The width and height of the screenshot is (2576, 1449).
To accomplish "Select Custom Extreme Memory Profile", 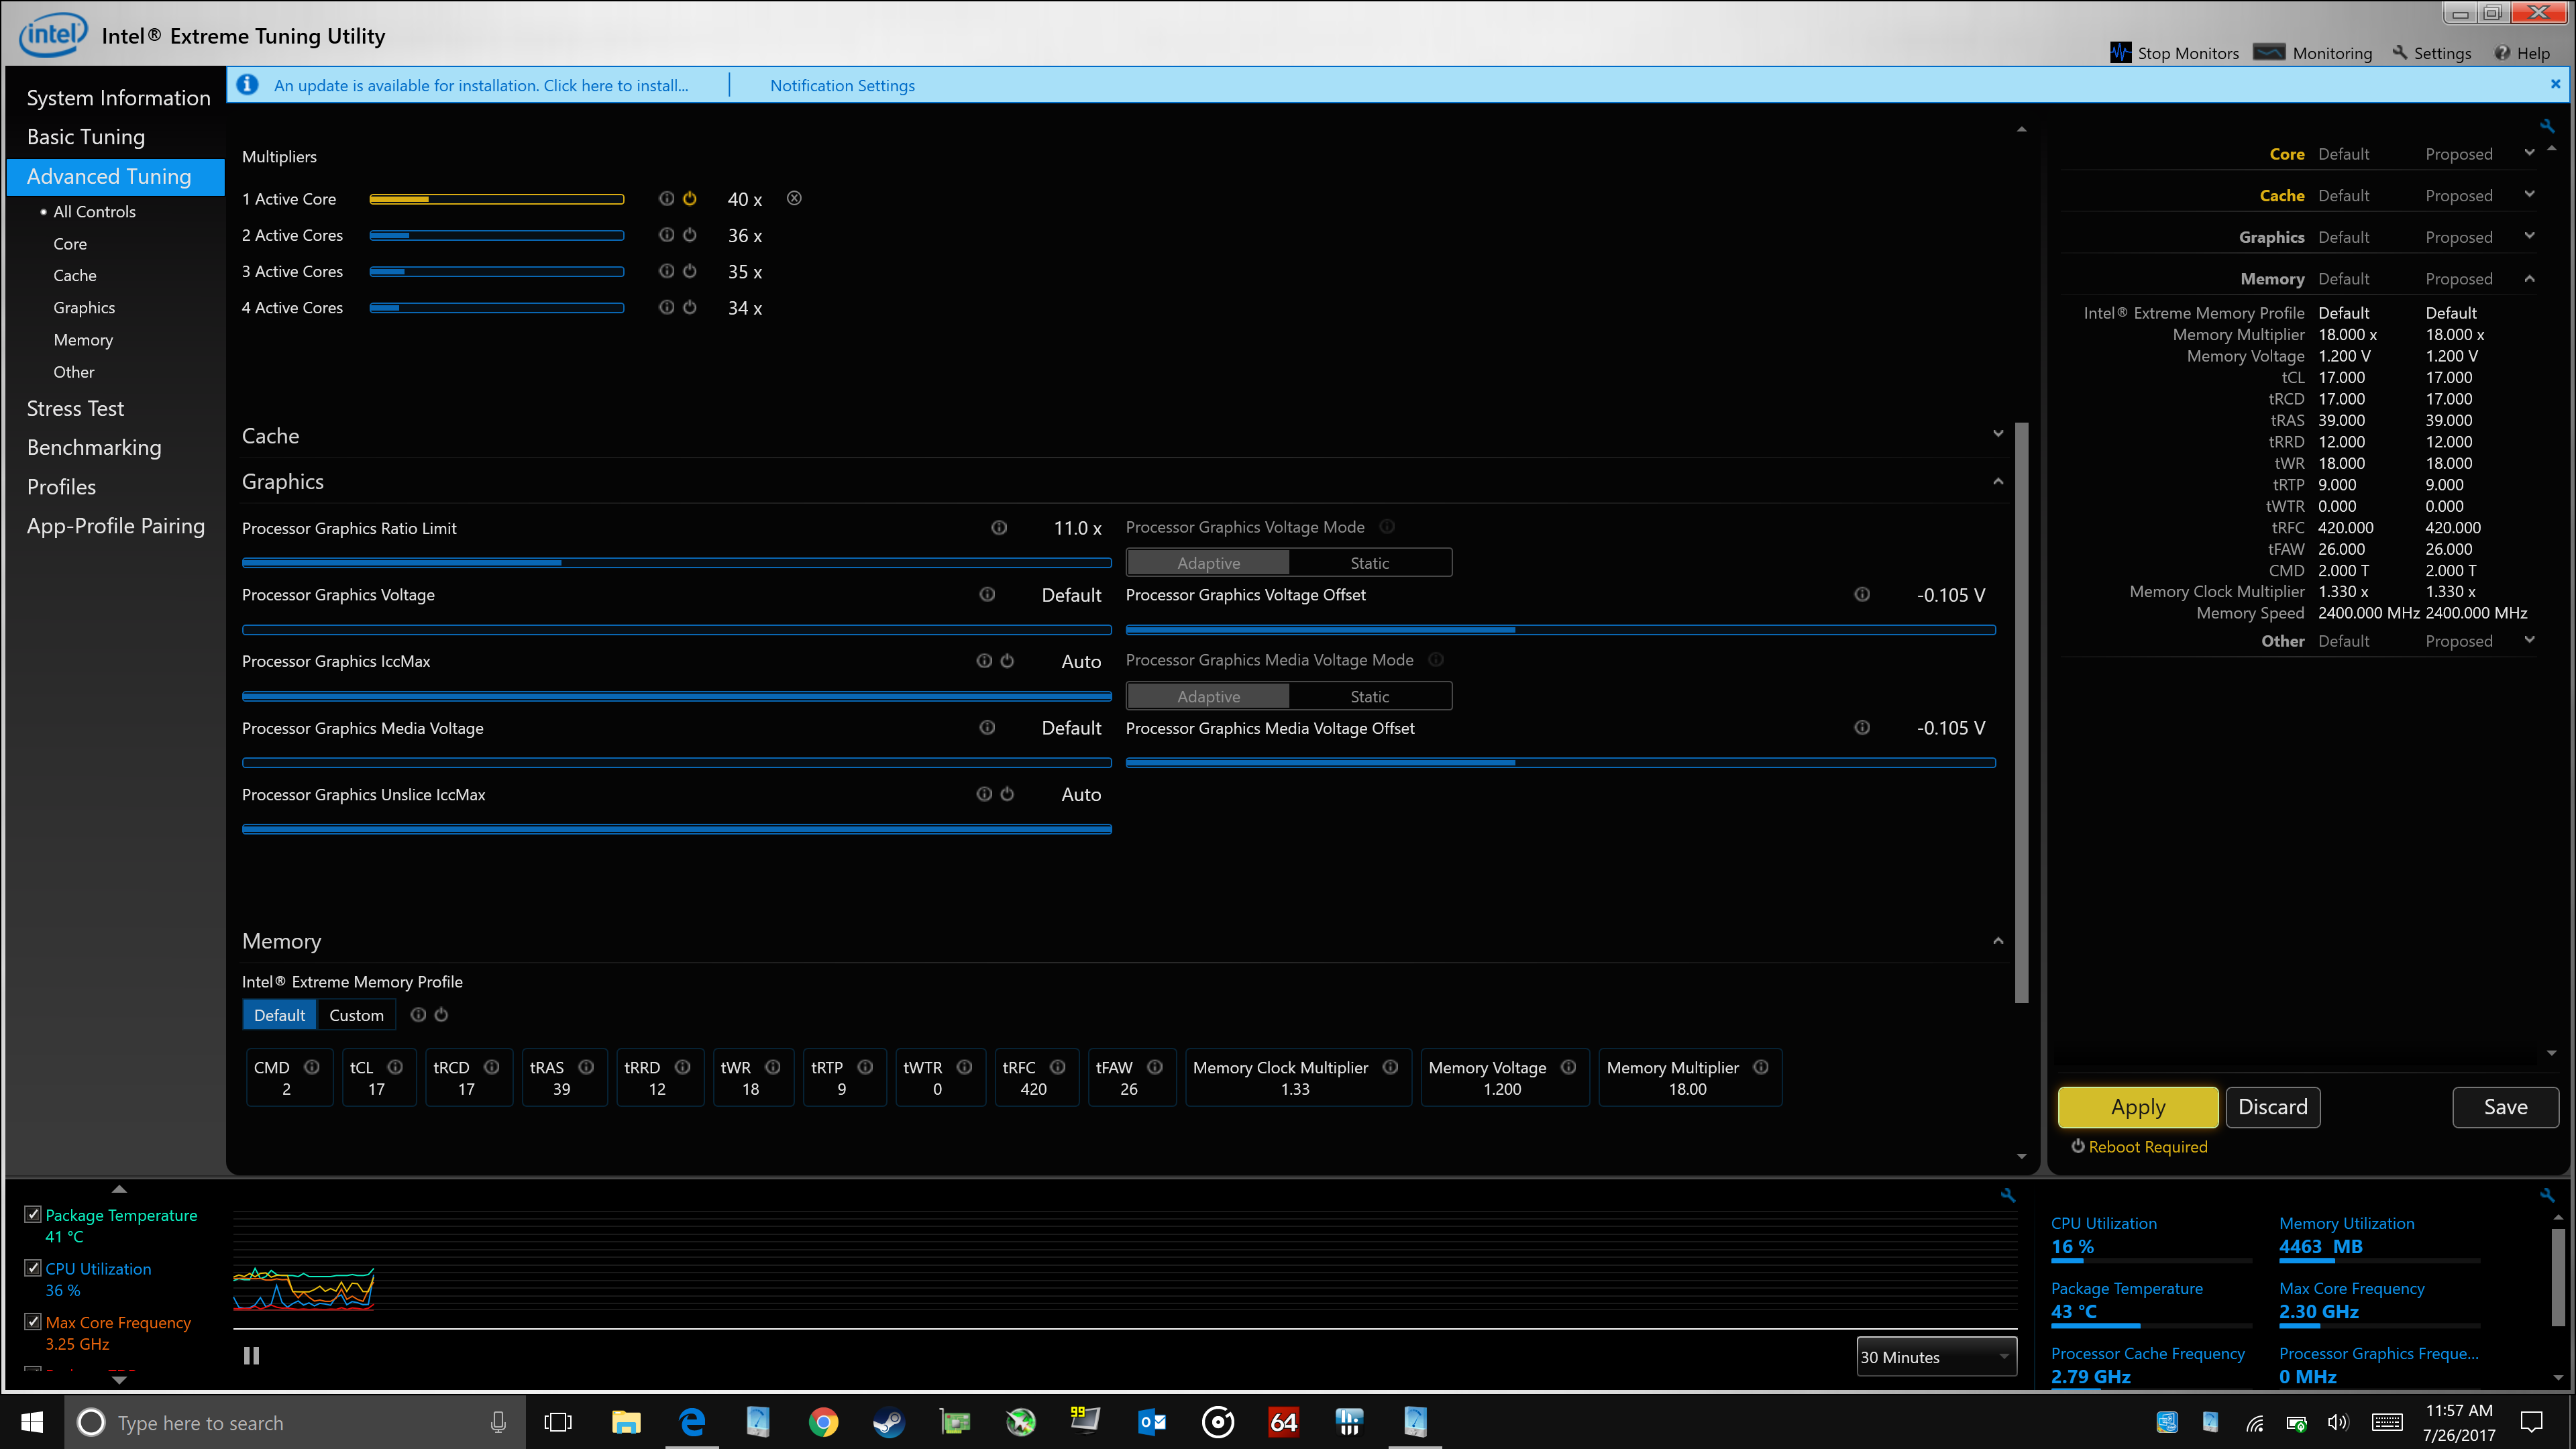I will (x=356, y=1015).
